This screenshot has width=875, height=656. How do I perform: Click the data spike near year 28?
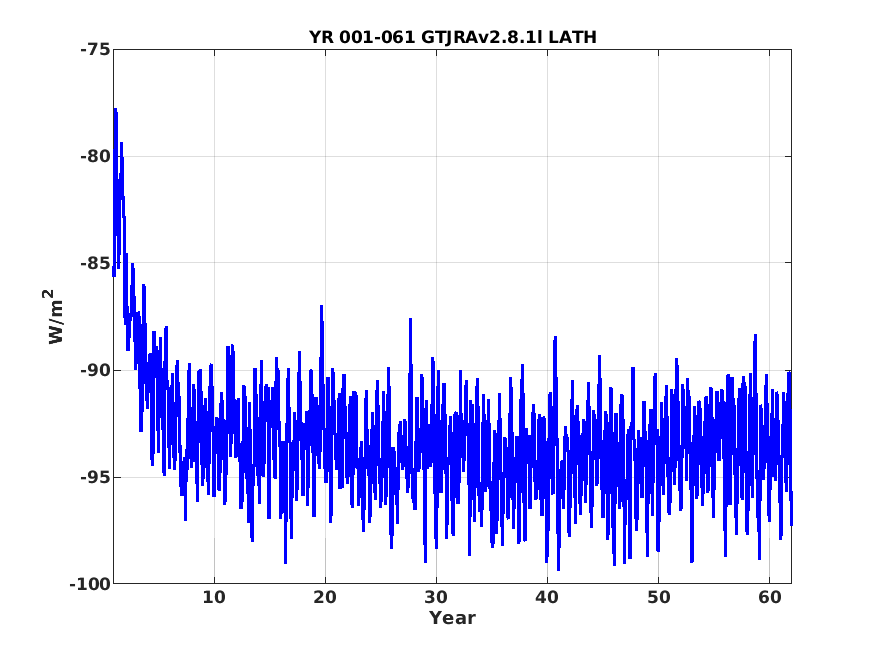coord(410,321)
